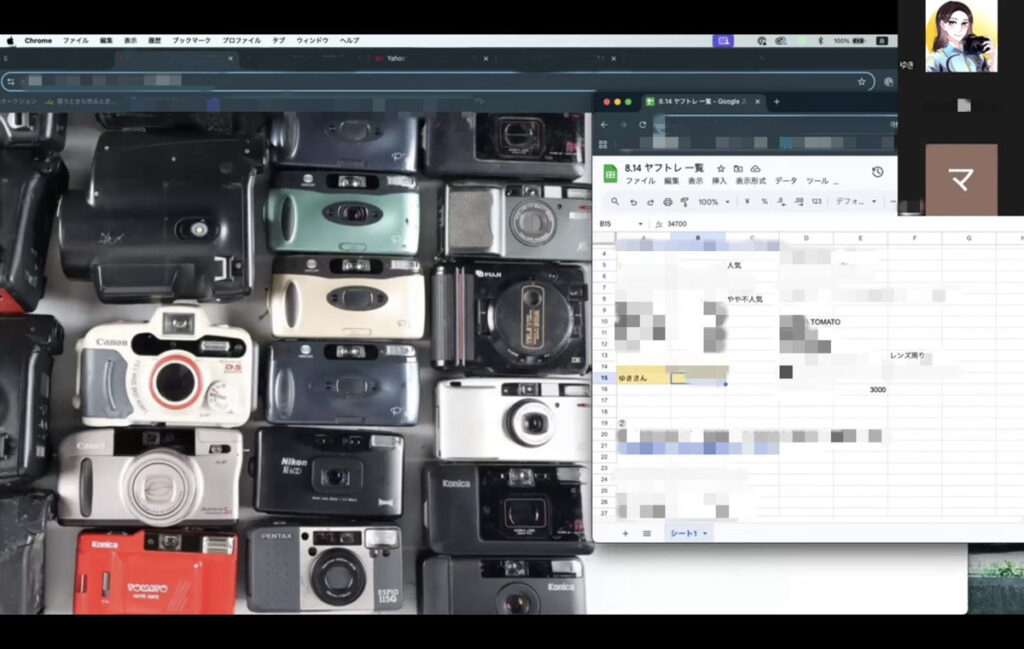The image size is (1024, 649).
Task: Select the paint format roller tool
Action: (x=685, y=202)
